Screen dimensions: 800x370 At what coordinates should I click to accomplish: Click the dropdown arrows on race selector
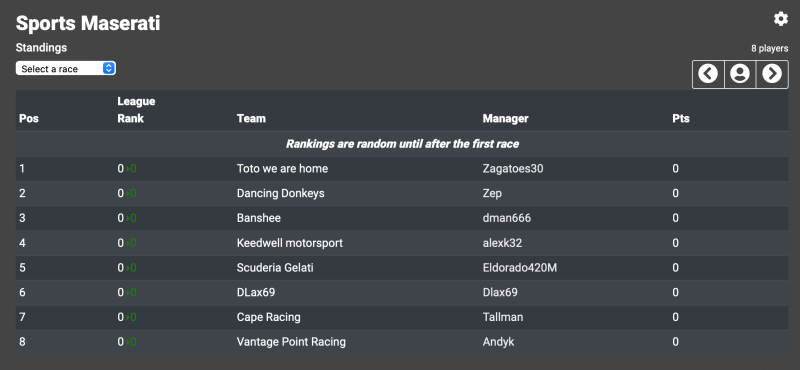click(109, 68)
